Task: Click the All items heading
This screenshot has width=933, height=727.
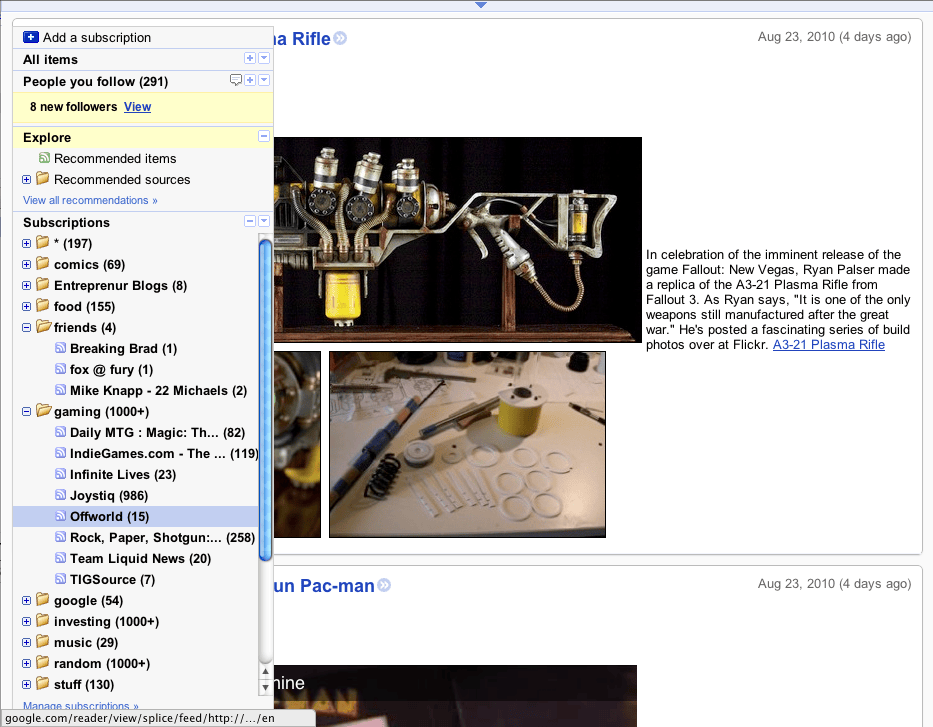Action: [51, 59]
